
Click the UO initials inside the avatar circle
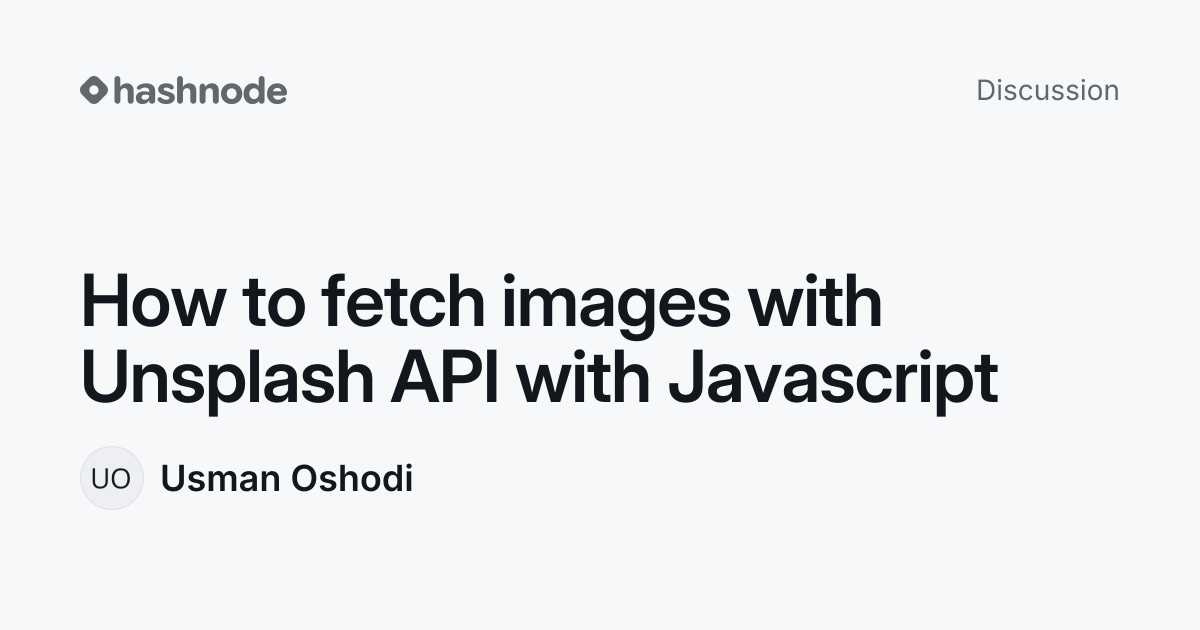point(111,479)
